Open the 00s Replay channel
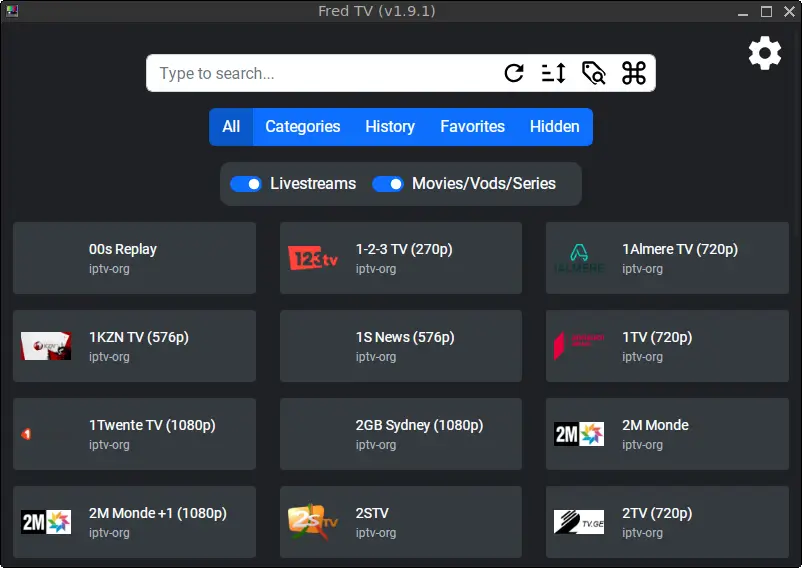 (135, 258)
